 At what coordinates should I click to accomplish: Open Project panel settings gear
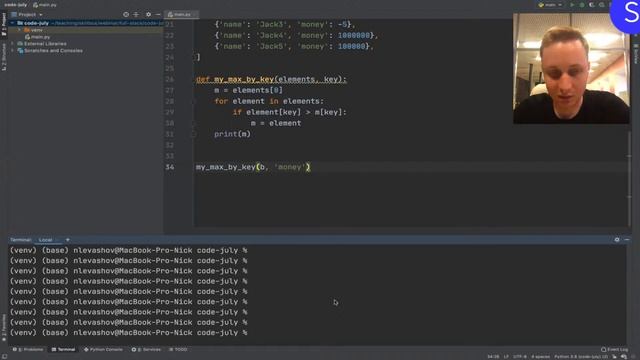[149, 14]
